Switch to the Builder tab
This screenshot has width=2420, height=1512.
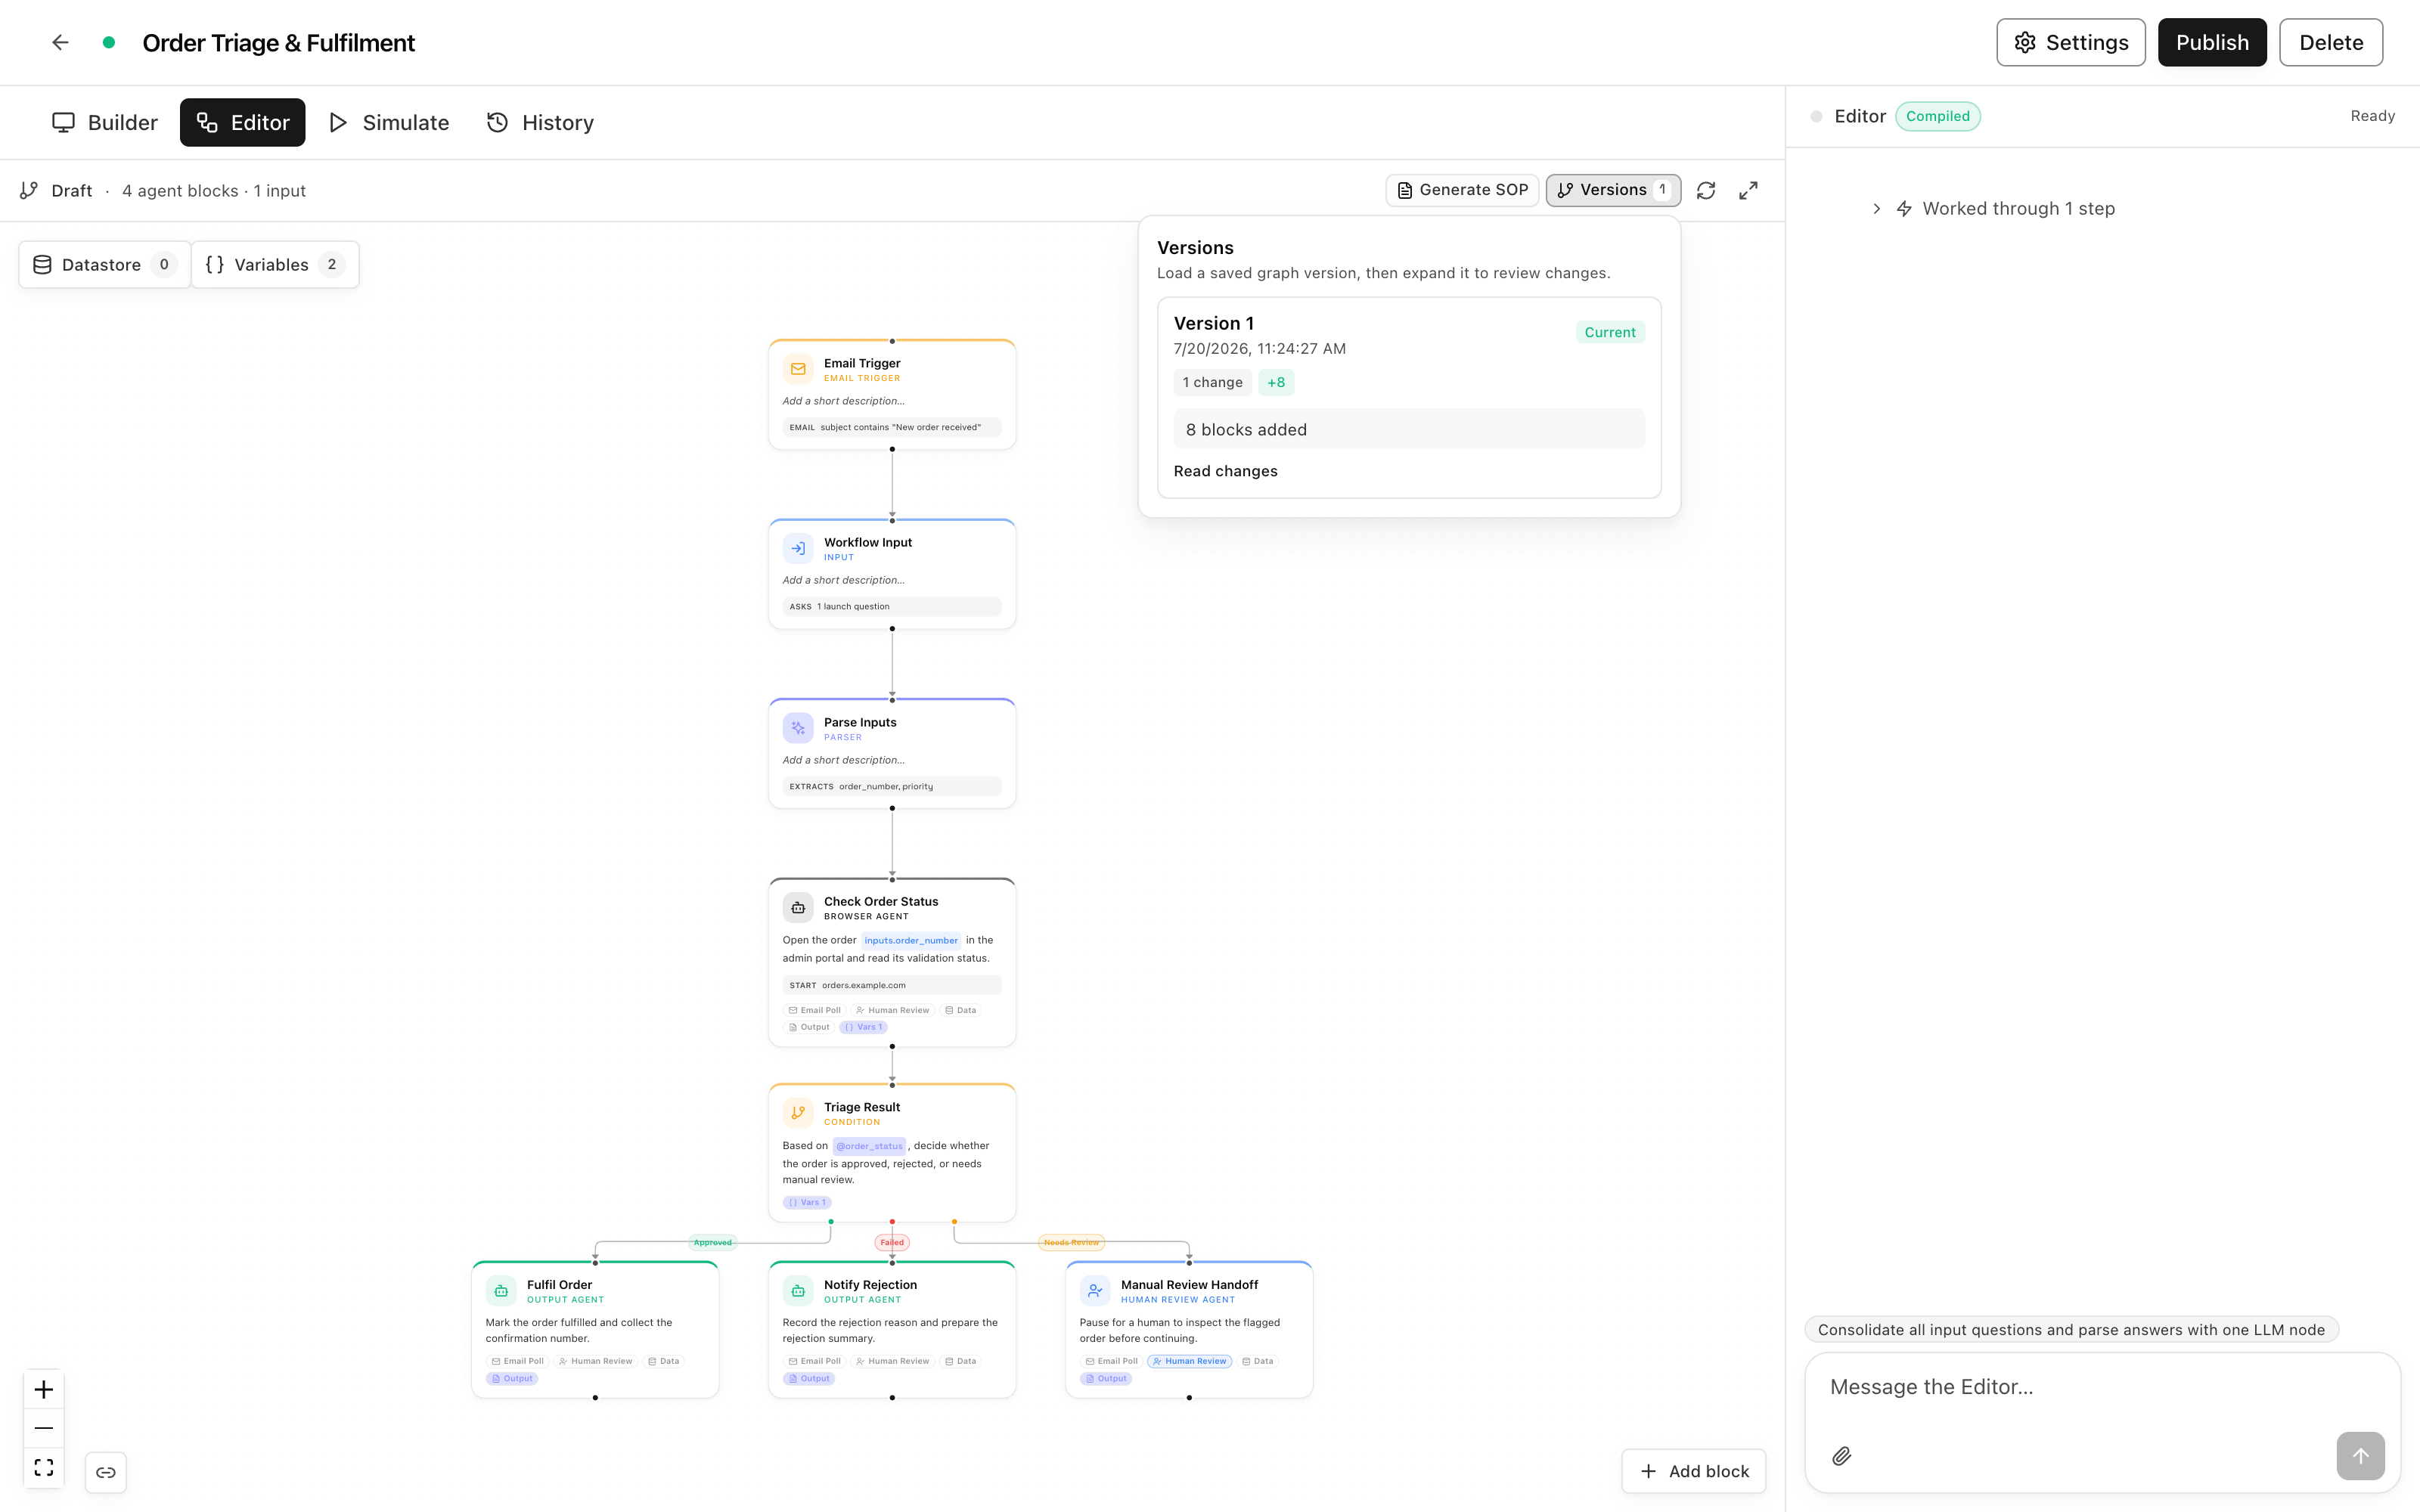(x=105, y=122)
